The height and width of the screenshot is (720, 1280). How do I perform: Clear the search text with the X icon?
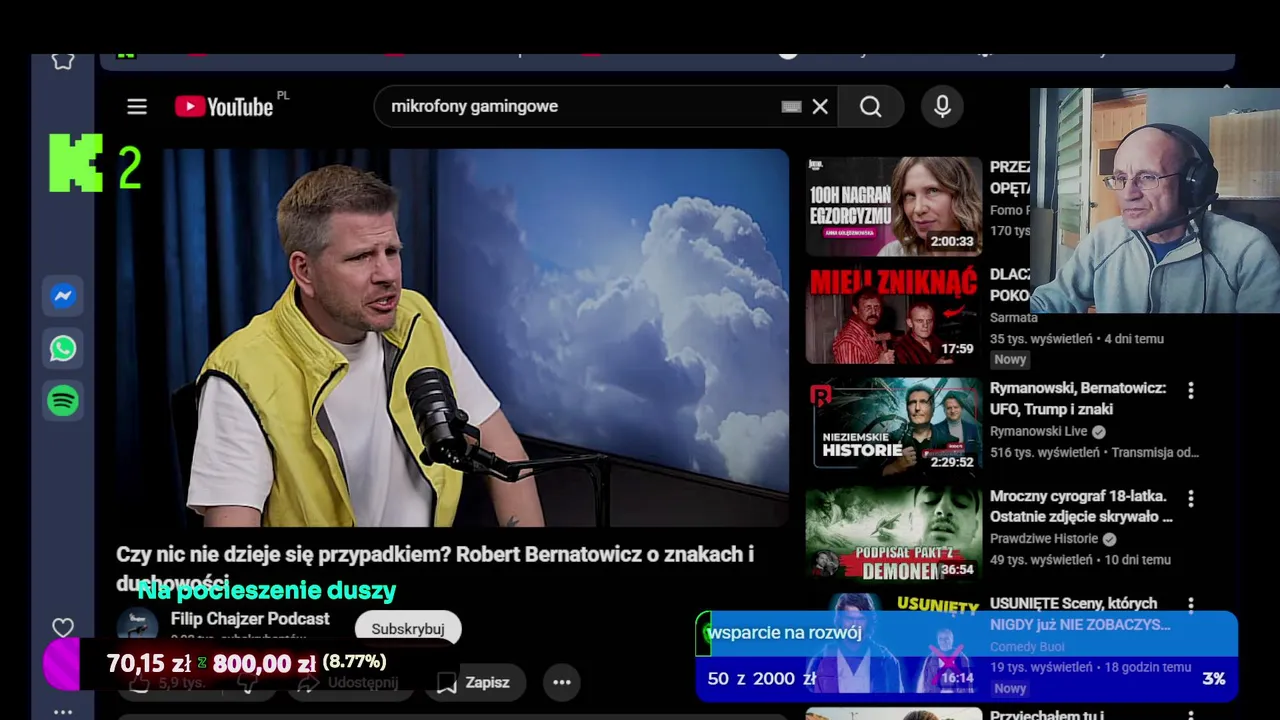click(x=820, y=107)
